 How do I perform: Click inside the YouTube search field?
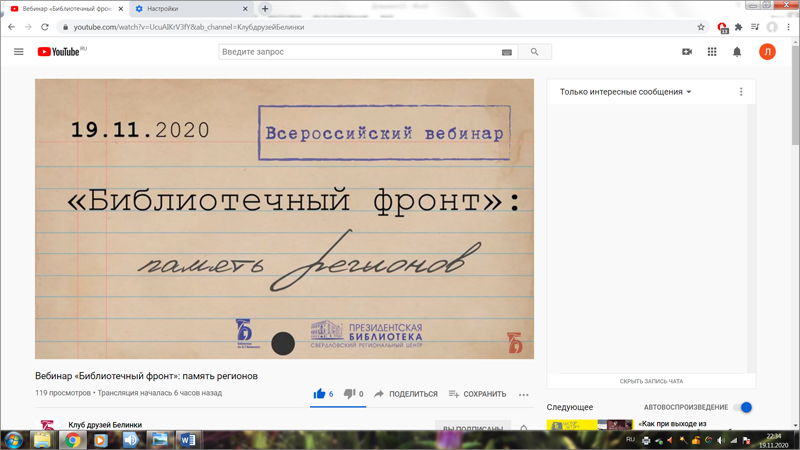point(360,52)
